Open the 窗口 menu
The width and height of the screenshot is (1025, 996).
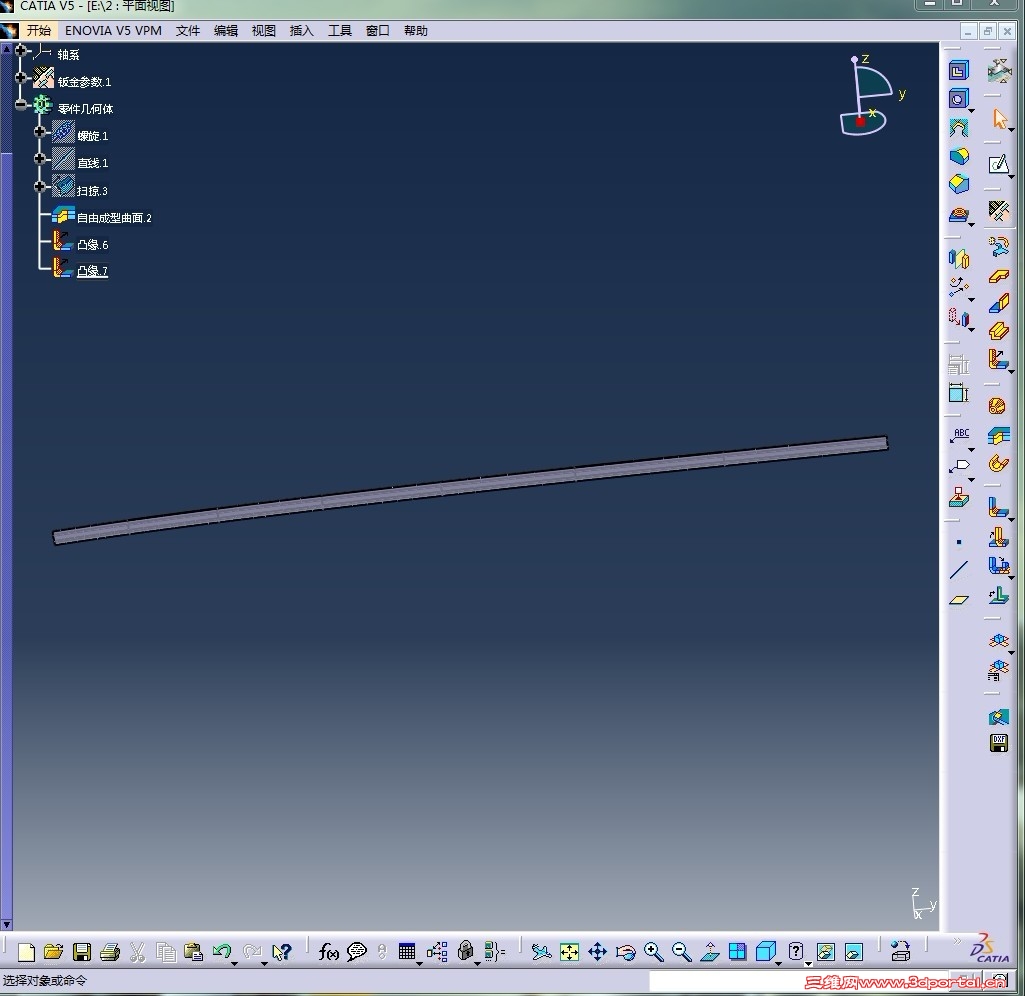(x=377, y=31)
